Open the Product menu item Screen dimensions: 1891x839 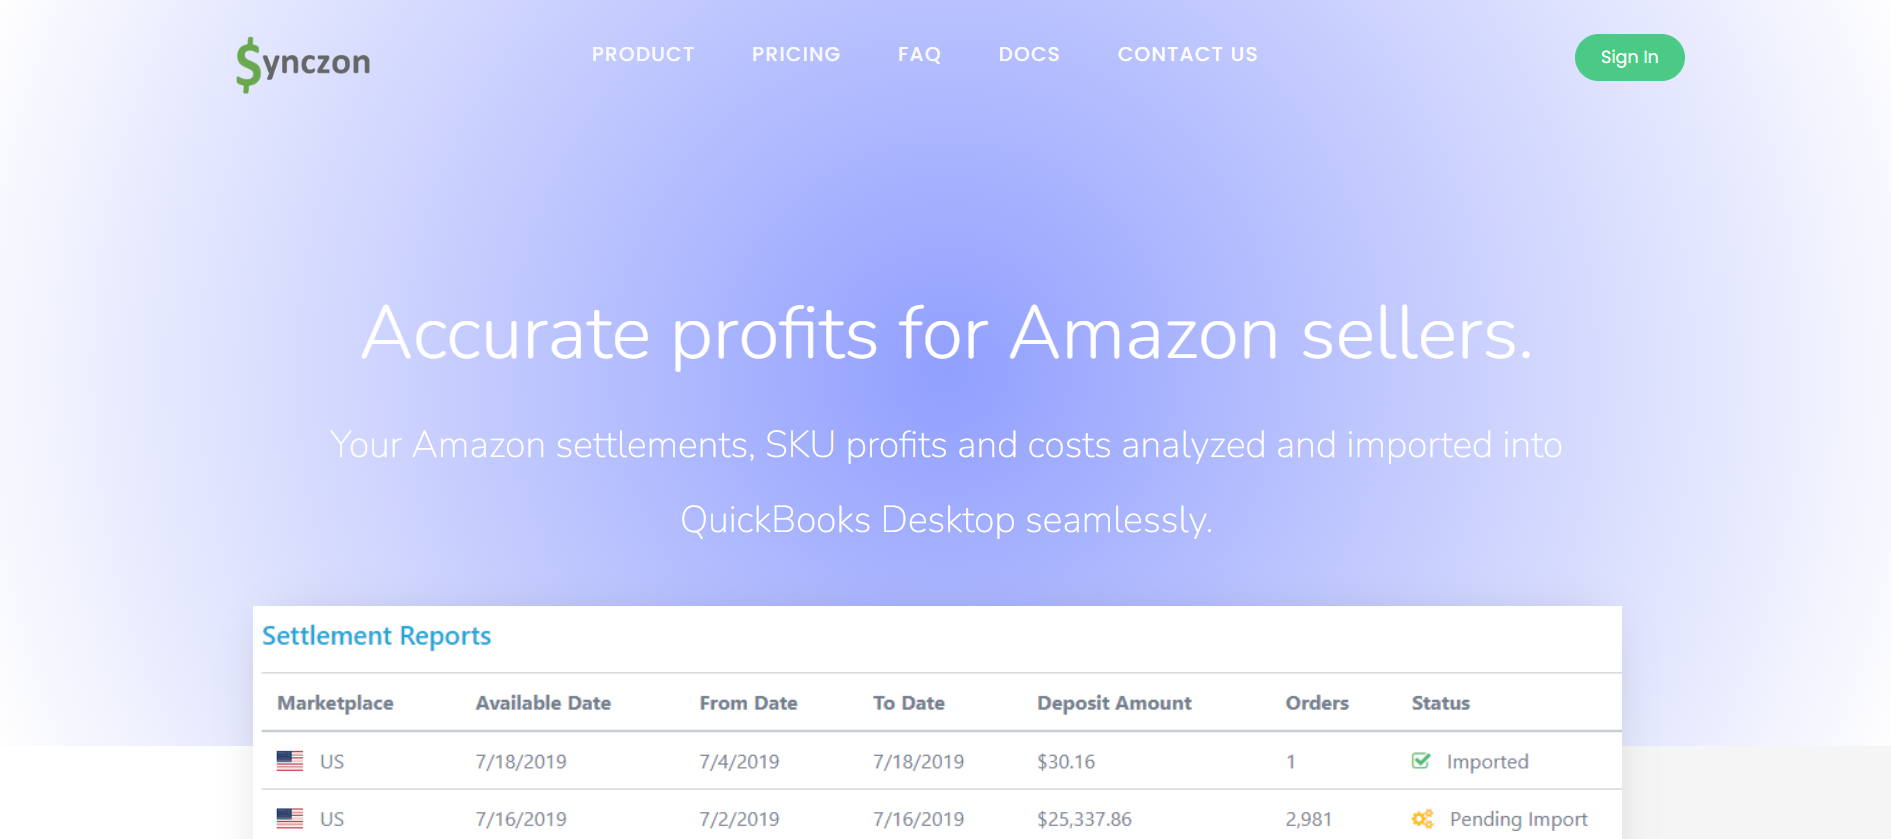(643, 54)
